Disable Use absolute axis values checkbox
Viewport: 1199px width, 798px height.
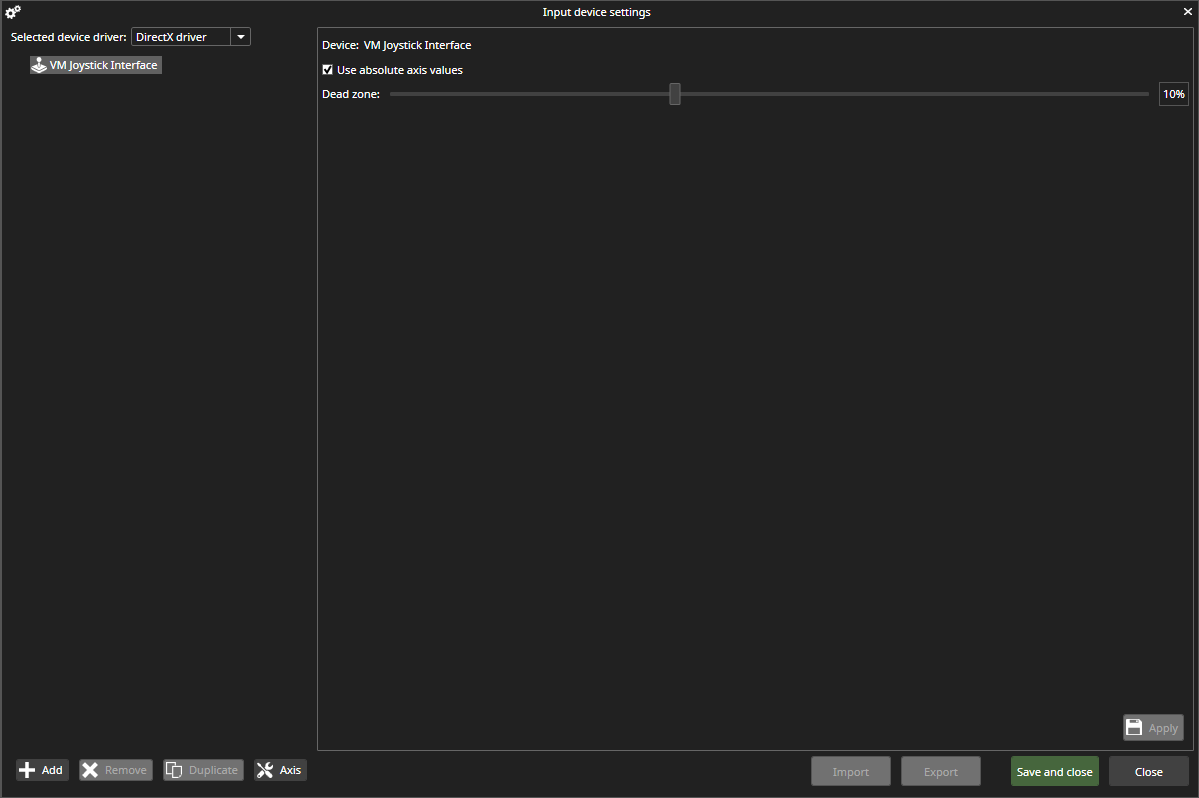pos(327,70)
